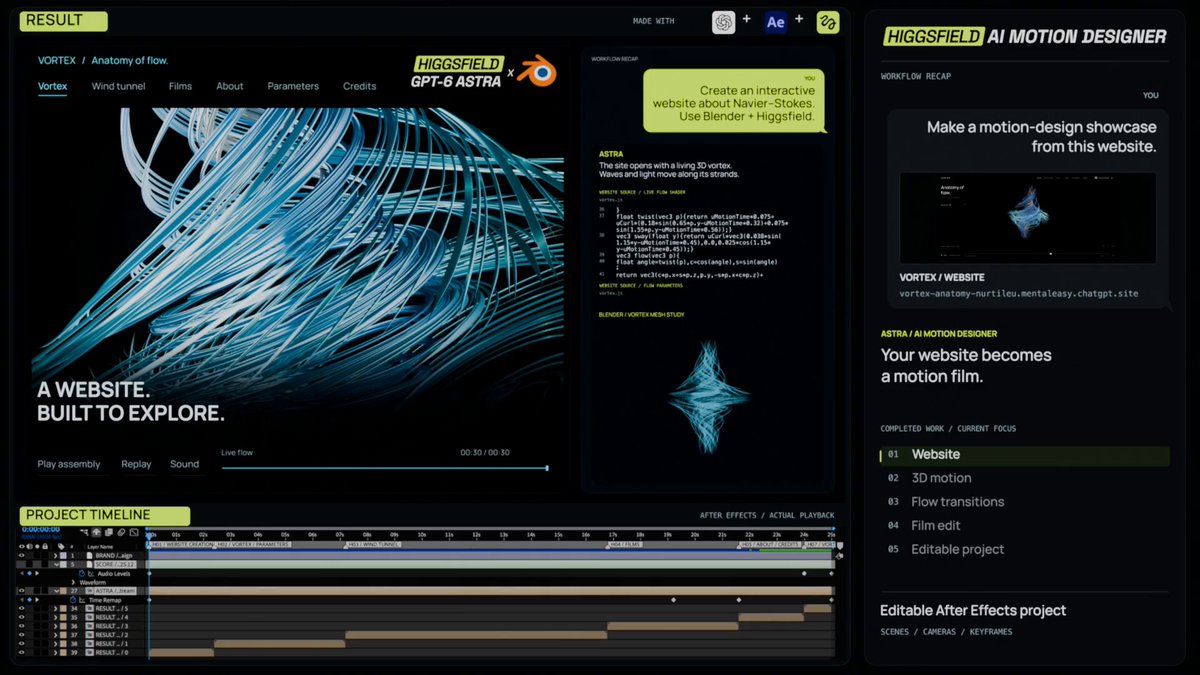Hide layer 34 RESULT / 5
Viewport: 1200px width, 675px height.
pos(22,608)
